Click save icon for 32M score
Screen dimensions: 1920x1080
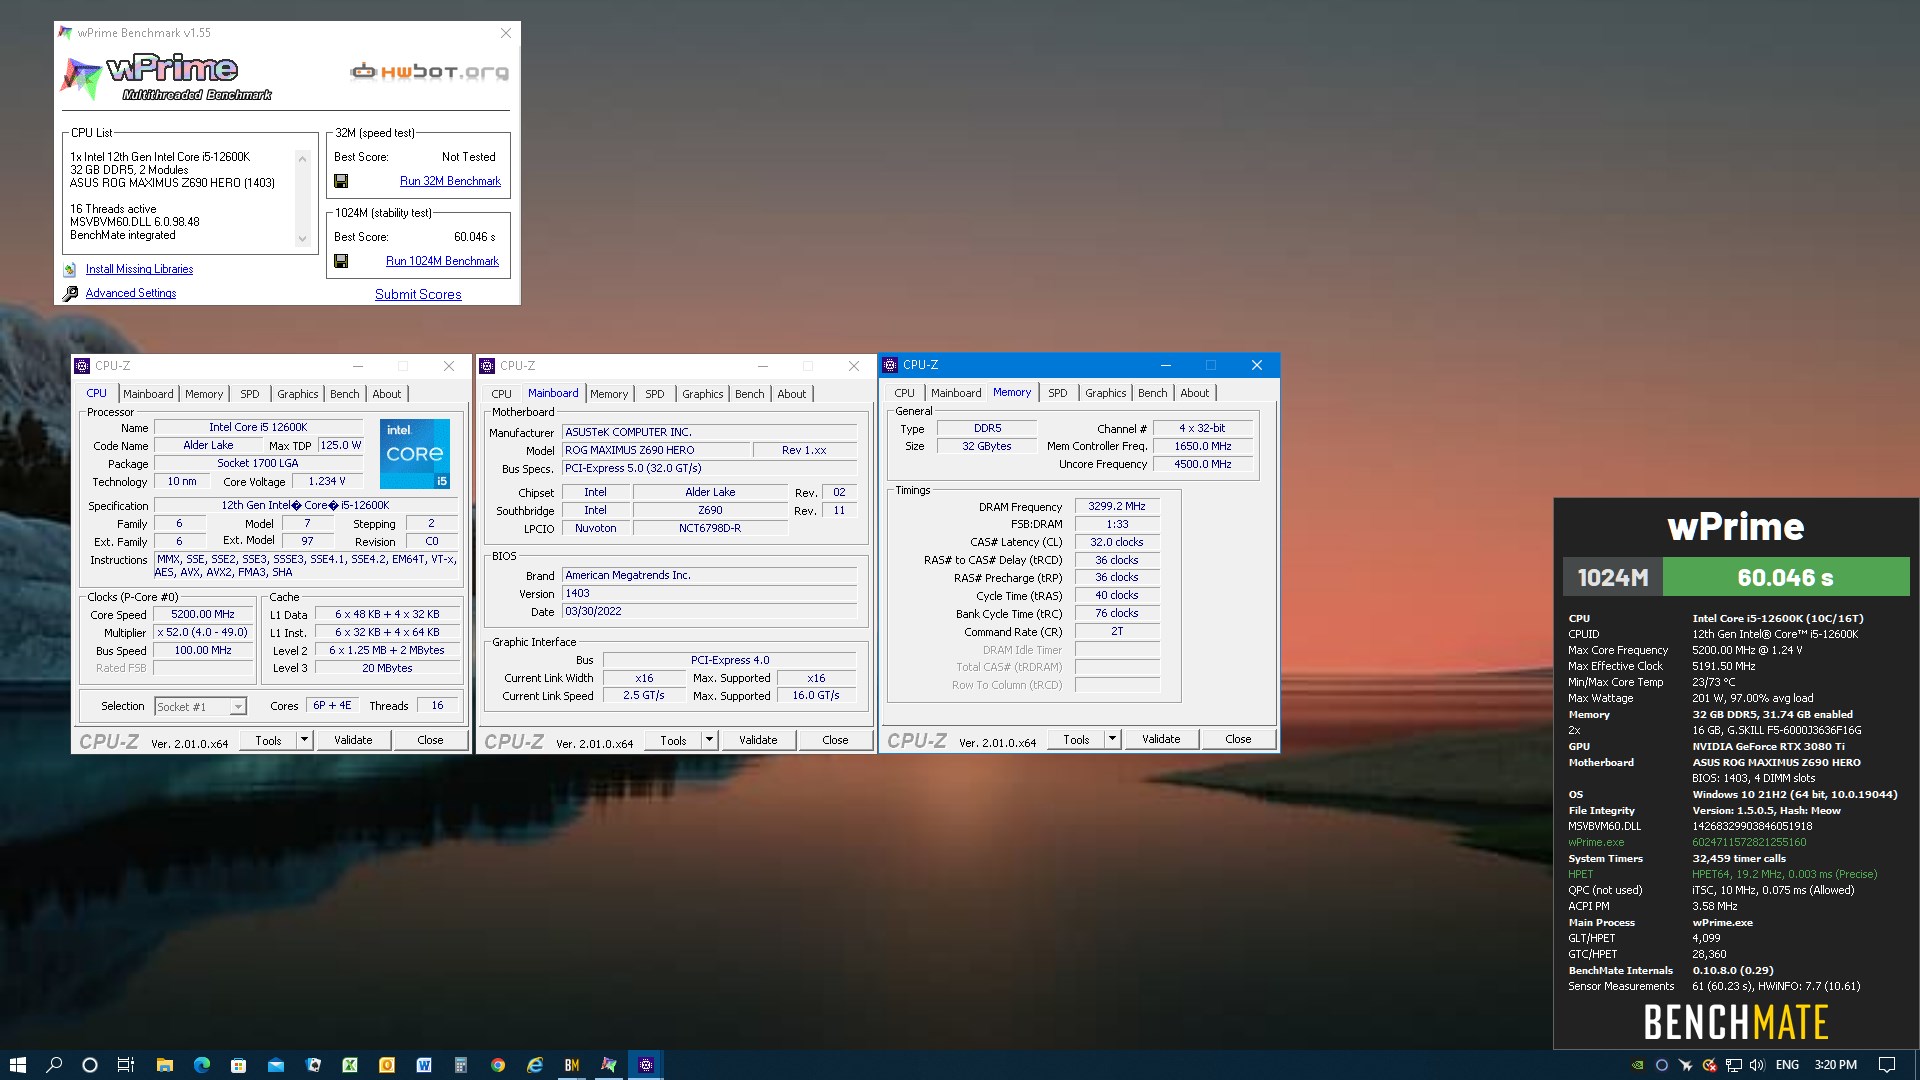341,181
